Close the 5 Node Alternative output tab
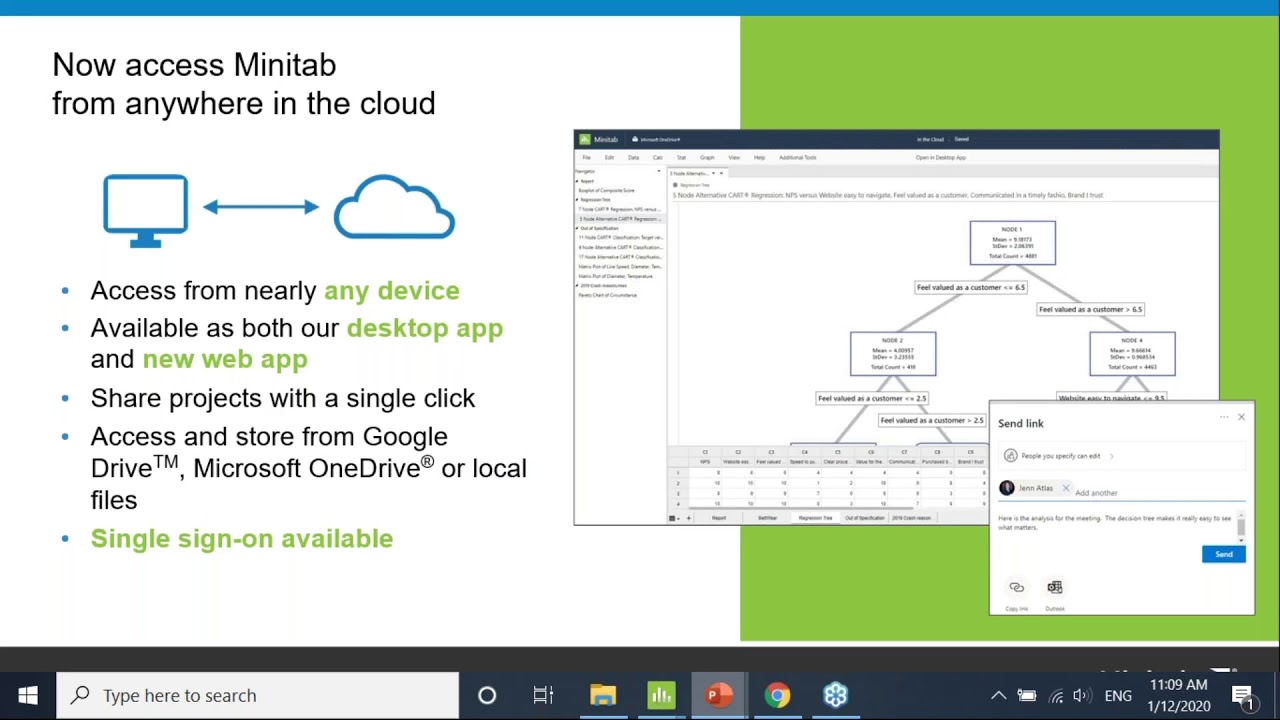The width and height of the screenshot is (1280, 720). [x=721, y=173]
